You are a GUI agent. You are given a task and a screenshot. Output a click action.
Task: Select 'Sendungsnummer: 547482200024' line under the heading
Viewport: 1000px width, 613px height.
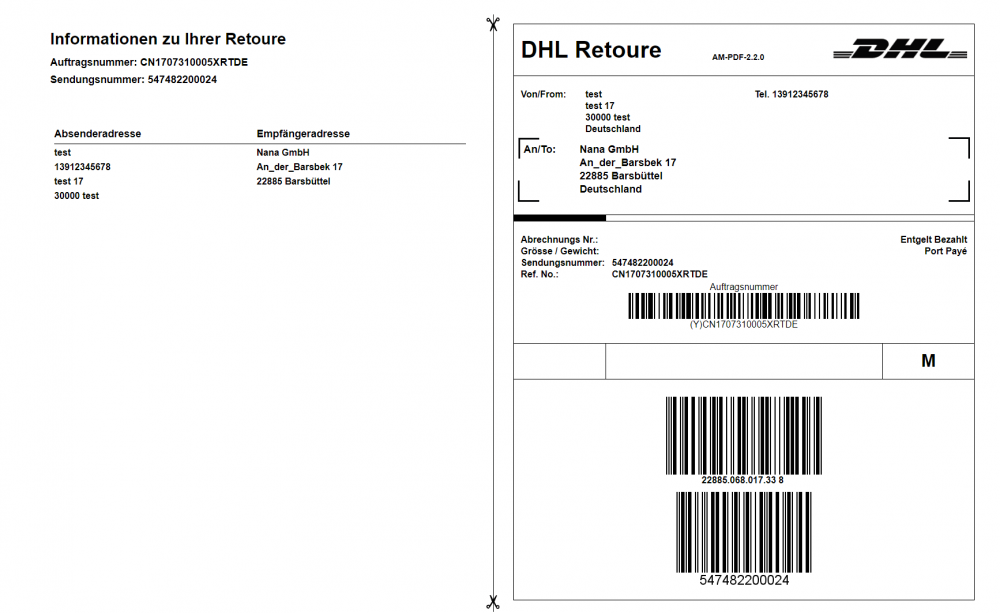(x=133, y=80)
